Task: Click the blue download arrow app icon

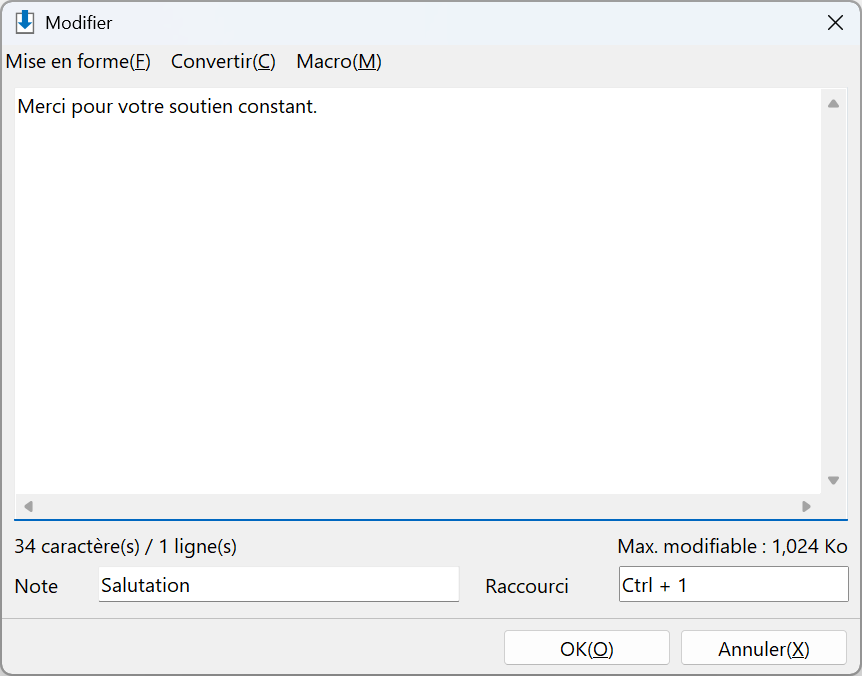Action: click(x=24, y=23)
